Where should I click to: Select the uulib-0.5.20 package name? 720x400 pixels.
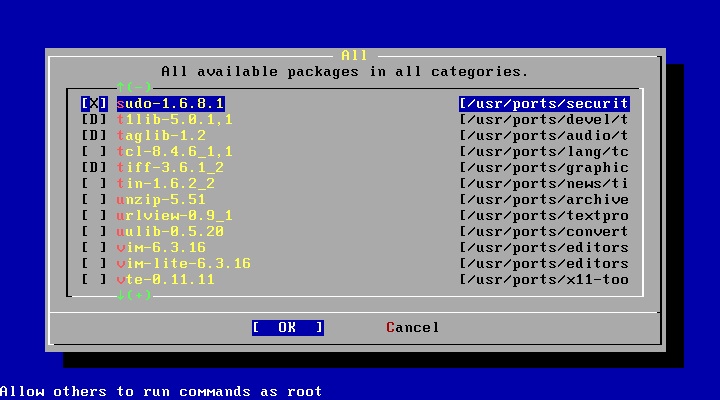coord(170,231)
